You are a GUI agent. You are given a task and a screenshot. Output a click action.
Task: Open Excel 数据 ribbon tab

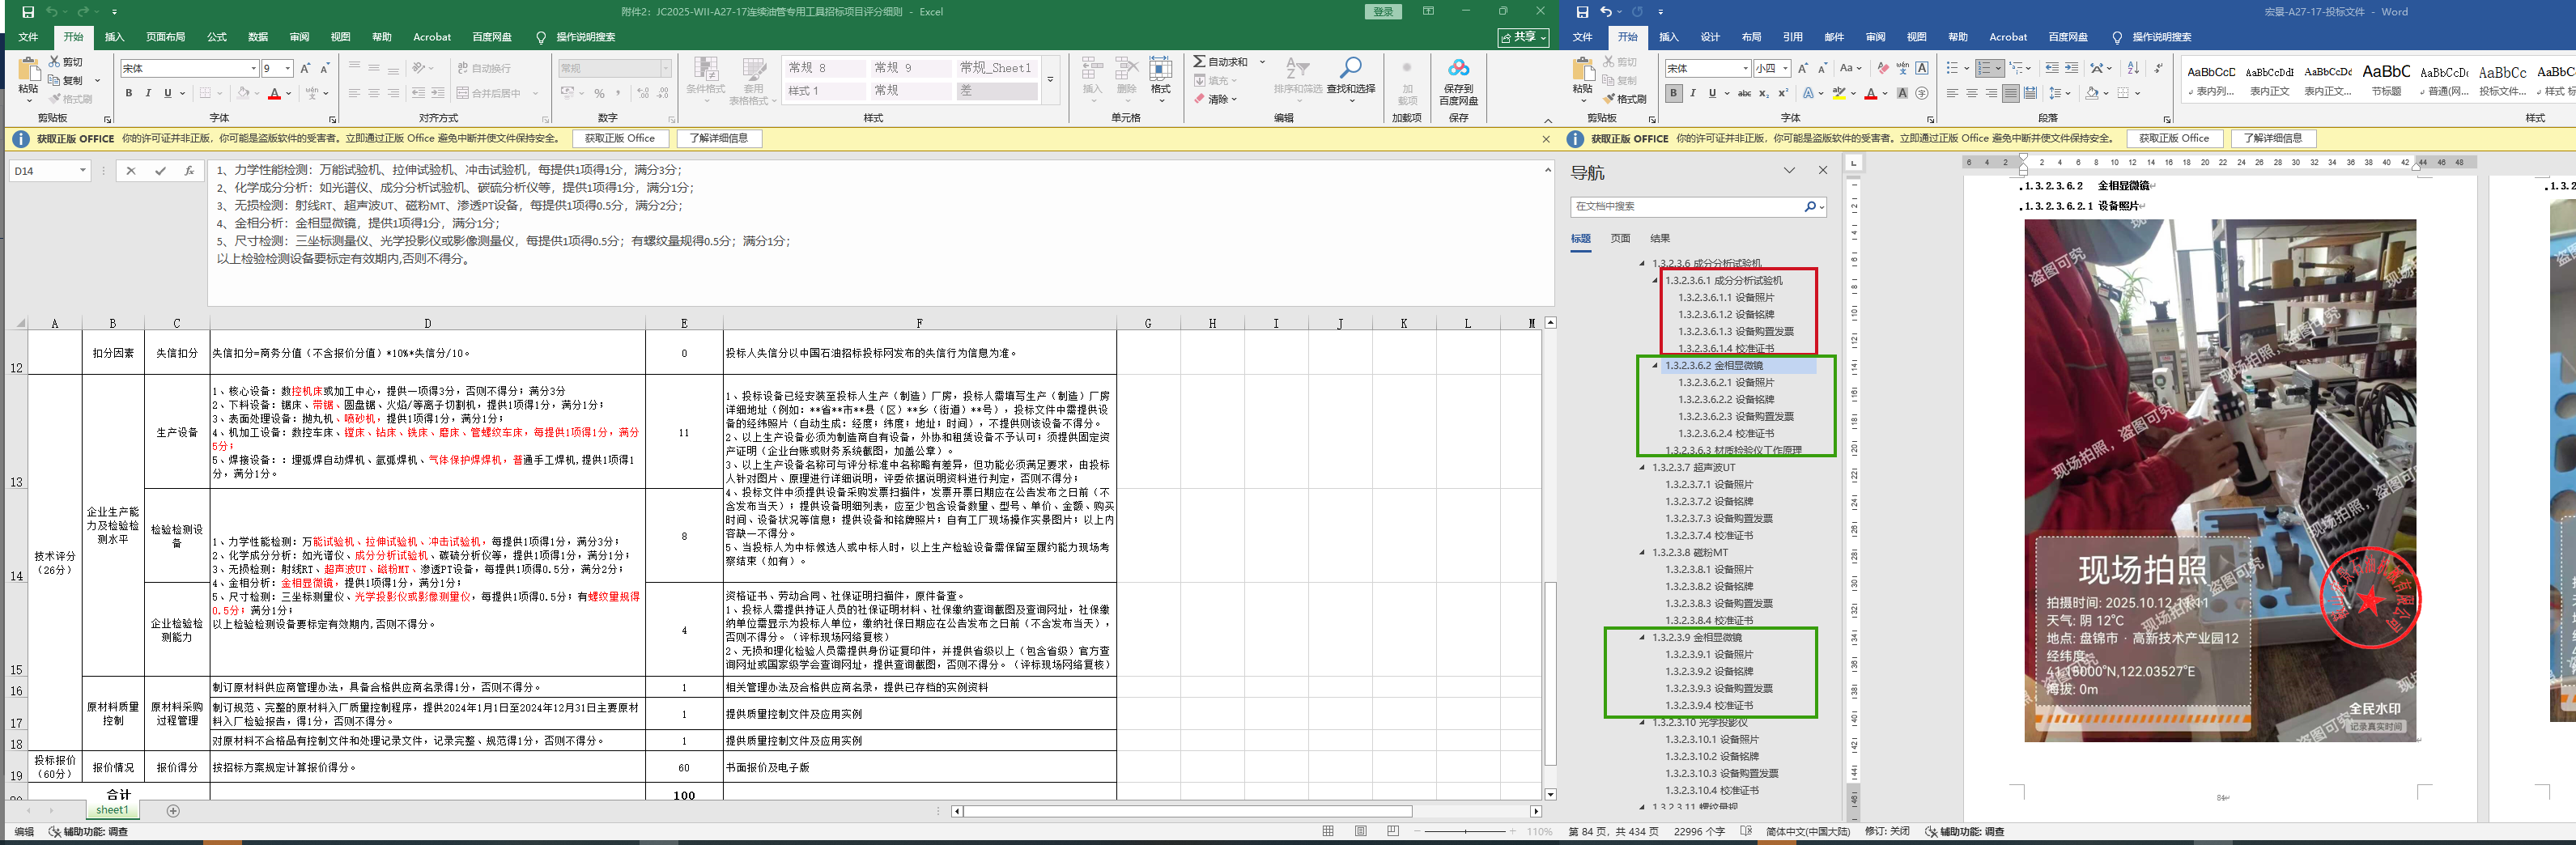click(258, 37)
